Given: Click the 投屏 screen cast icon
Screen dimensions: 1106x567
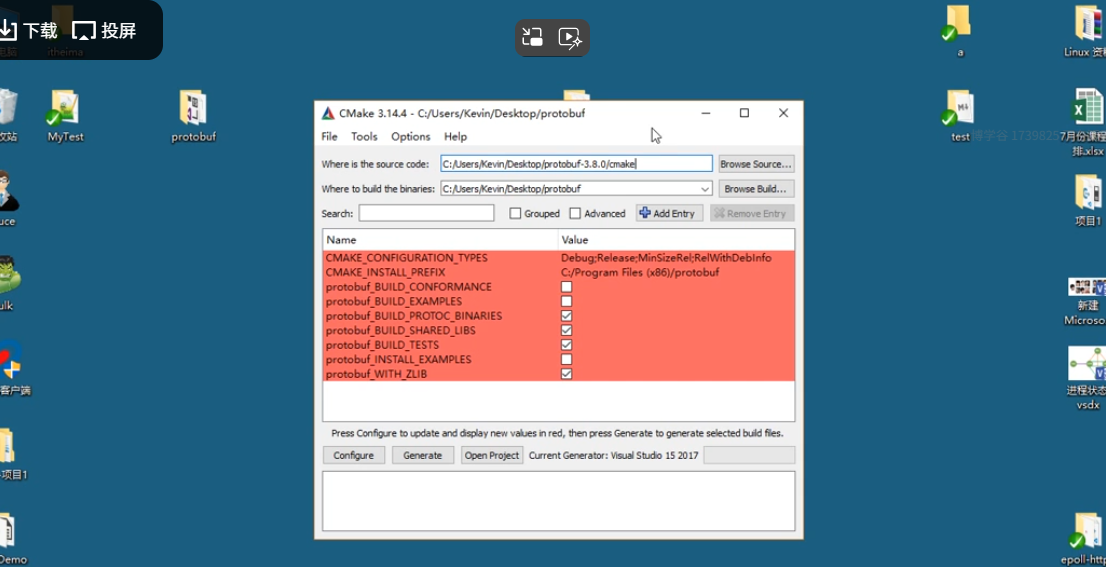Looking at the screenshot, I should pyautogui.click(x=84, y=30).
